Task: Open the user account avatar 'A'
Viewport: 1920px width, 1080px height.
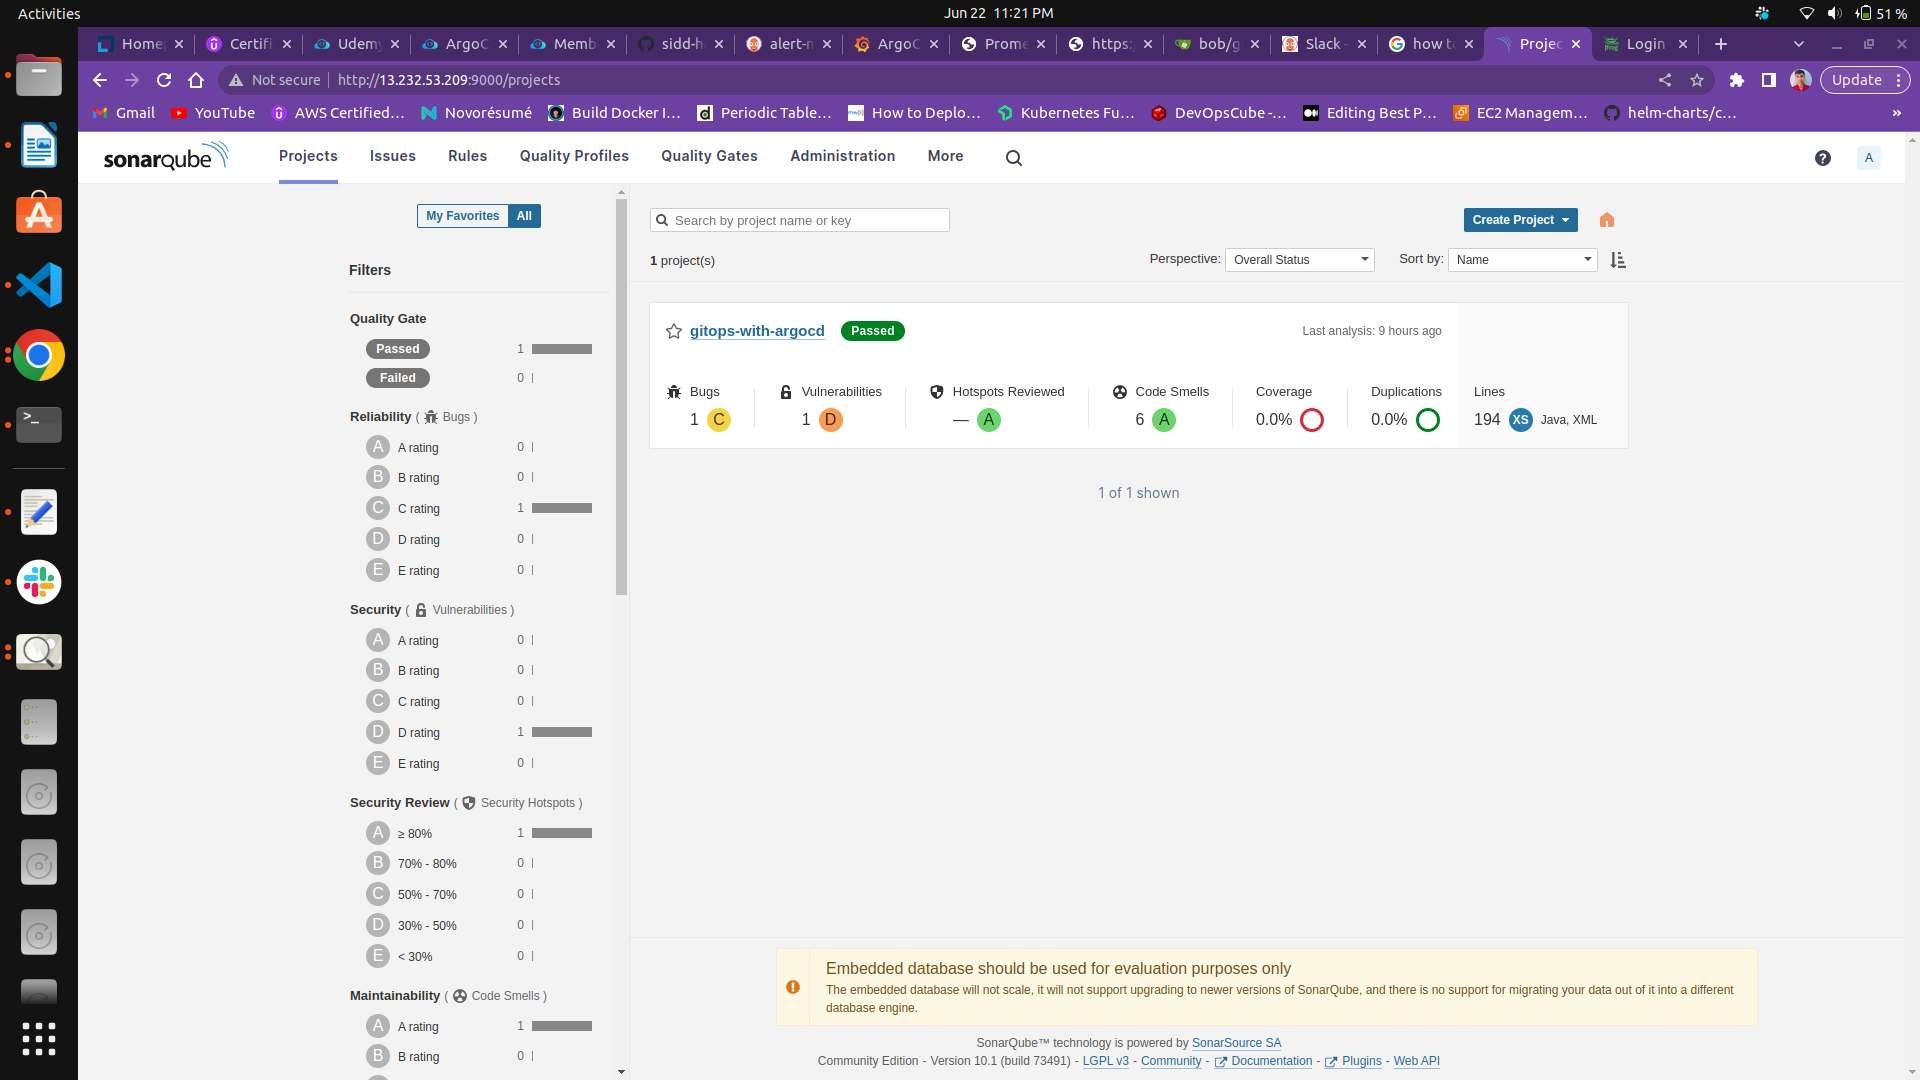Action: 1869,158
